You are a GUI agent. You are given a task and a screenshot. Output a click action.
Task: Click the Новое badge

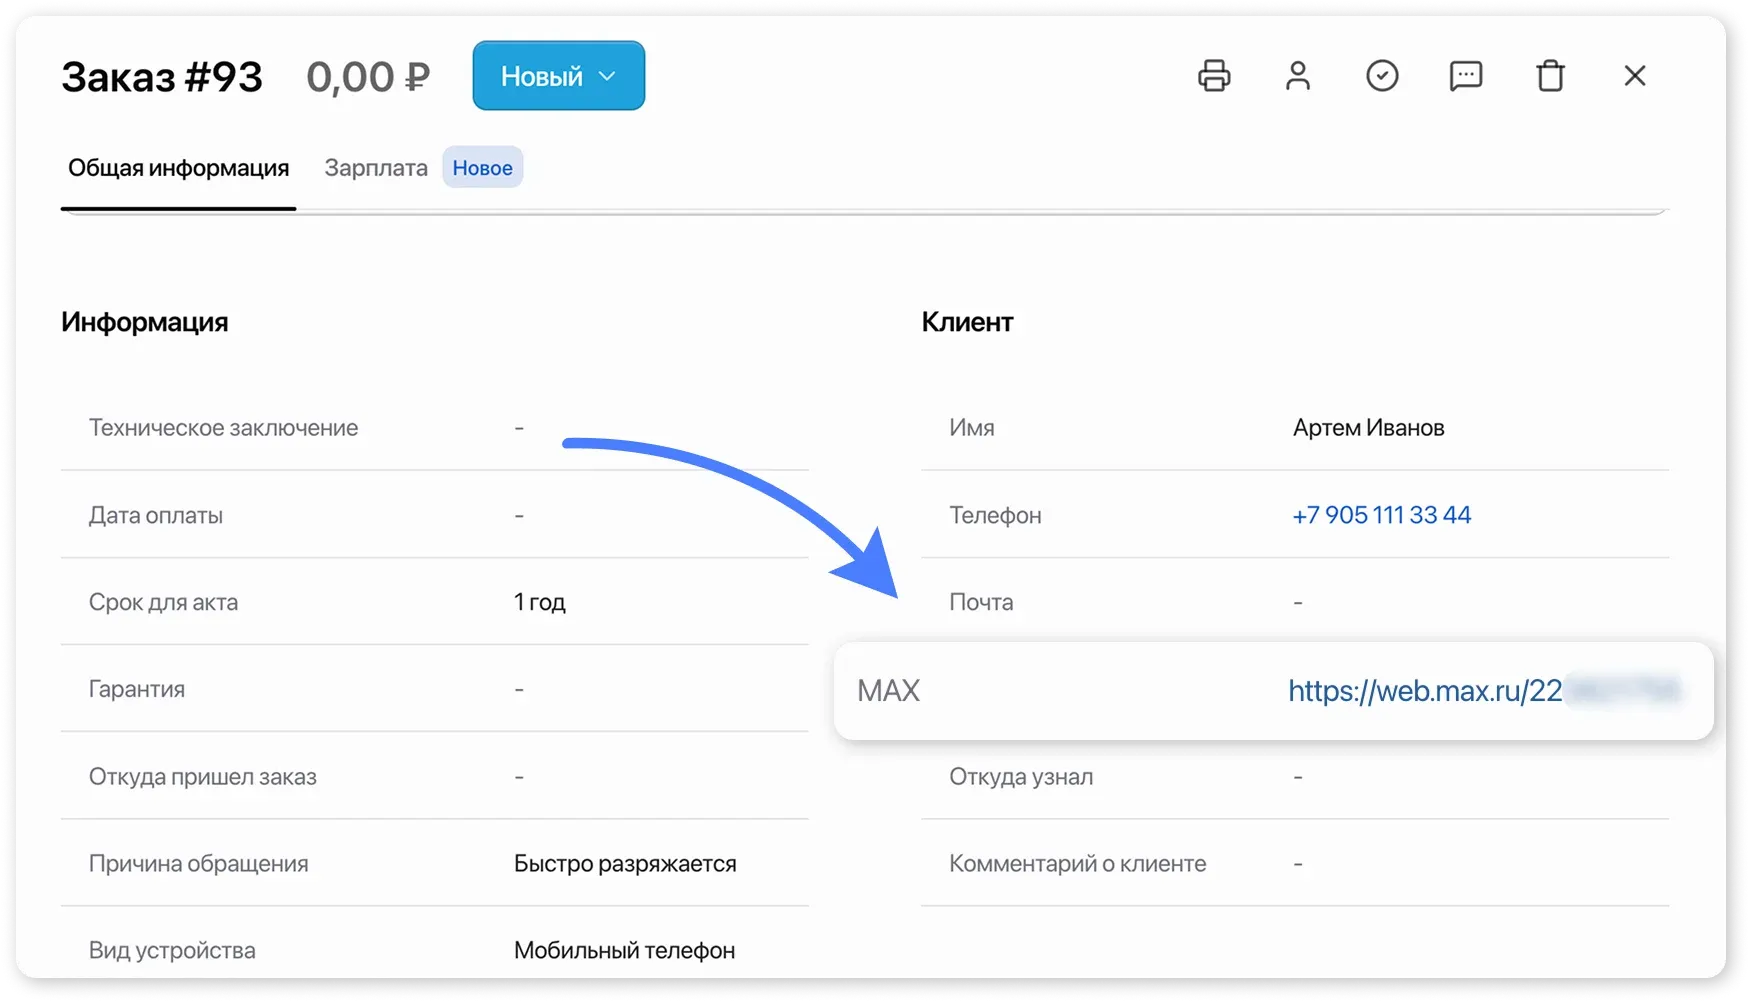(x=482, y=167)
